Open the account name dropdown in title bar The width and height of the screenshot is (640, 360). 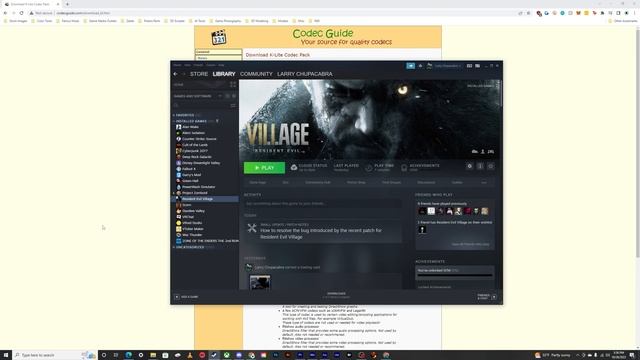pos(447,66)
